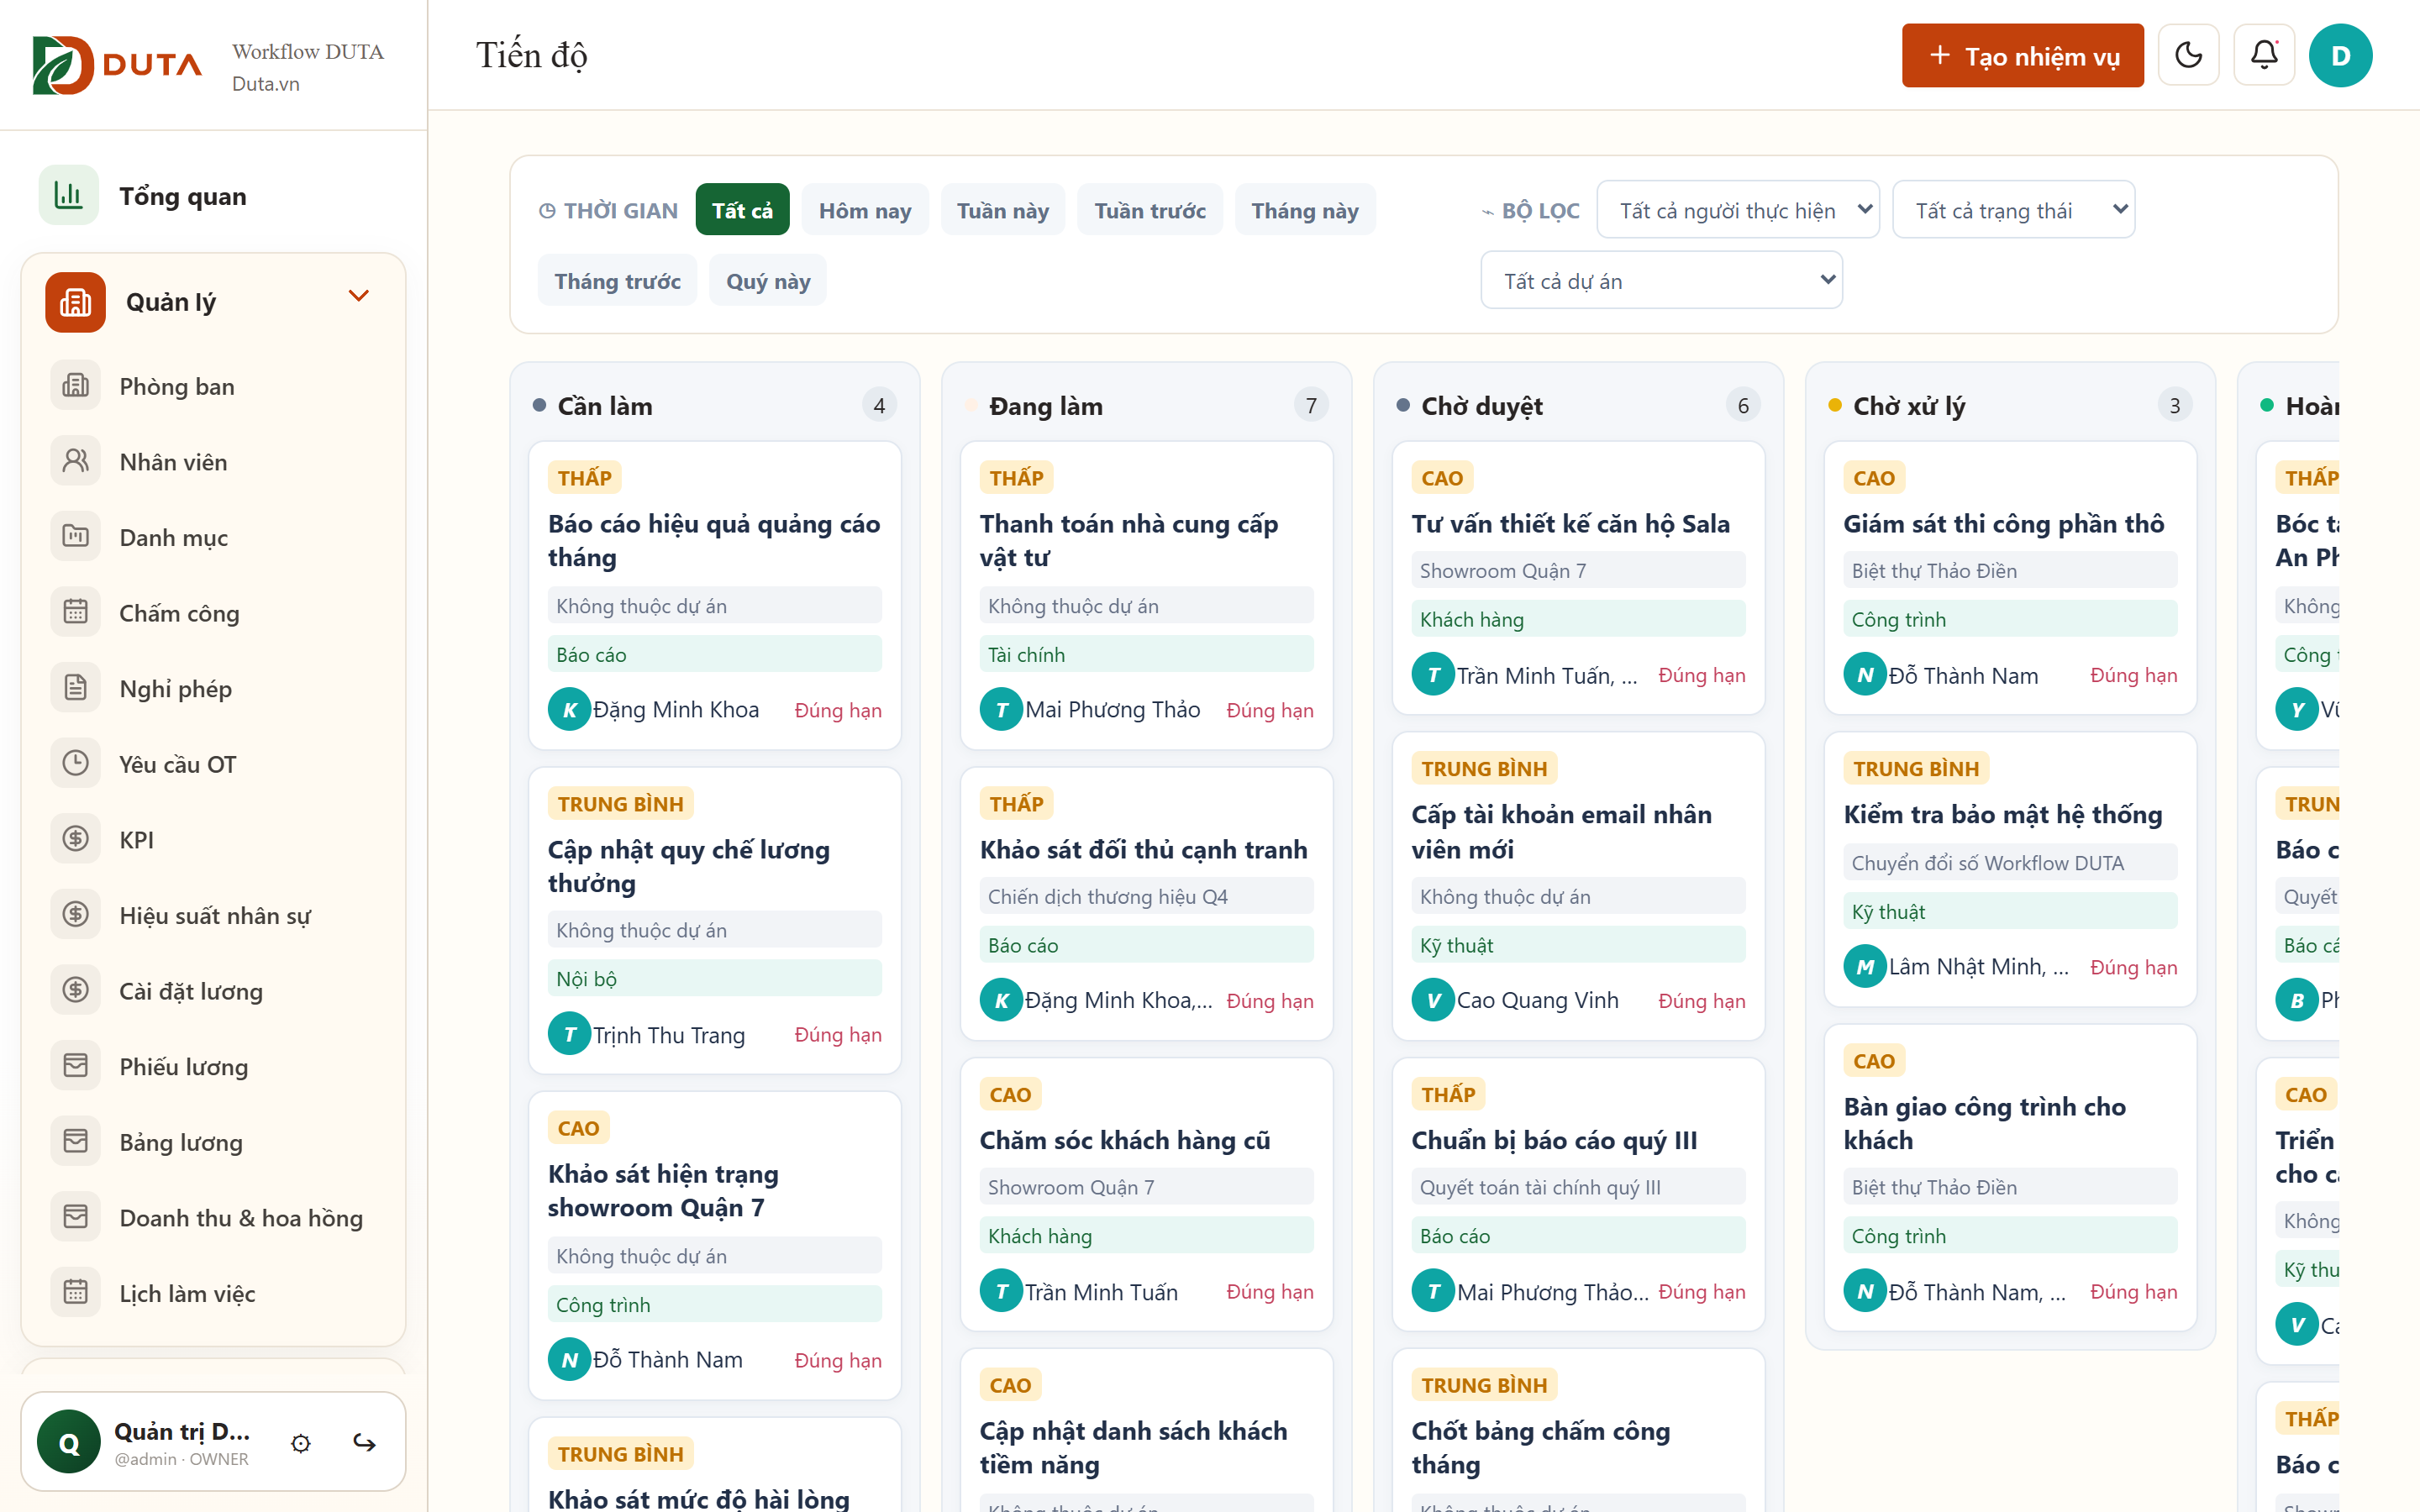This screenshot has height=1512, width=2420.
Task: Open card Chuẩn bị báo cáo quý III
Action: [x=1579, y=1195]
